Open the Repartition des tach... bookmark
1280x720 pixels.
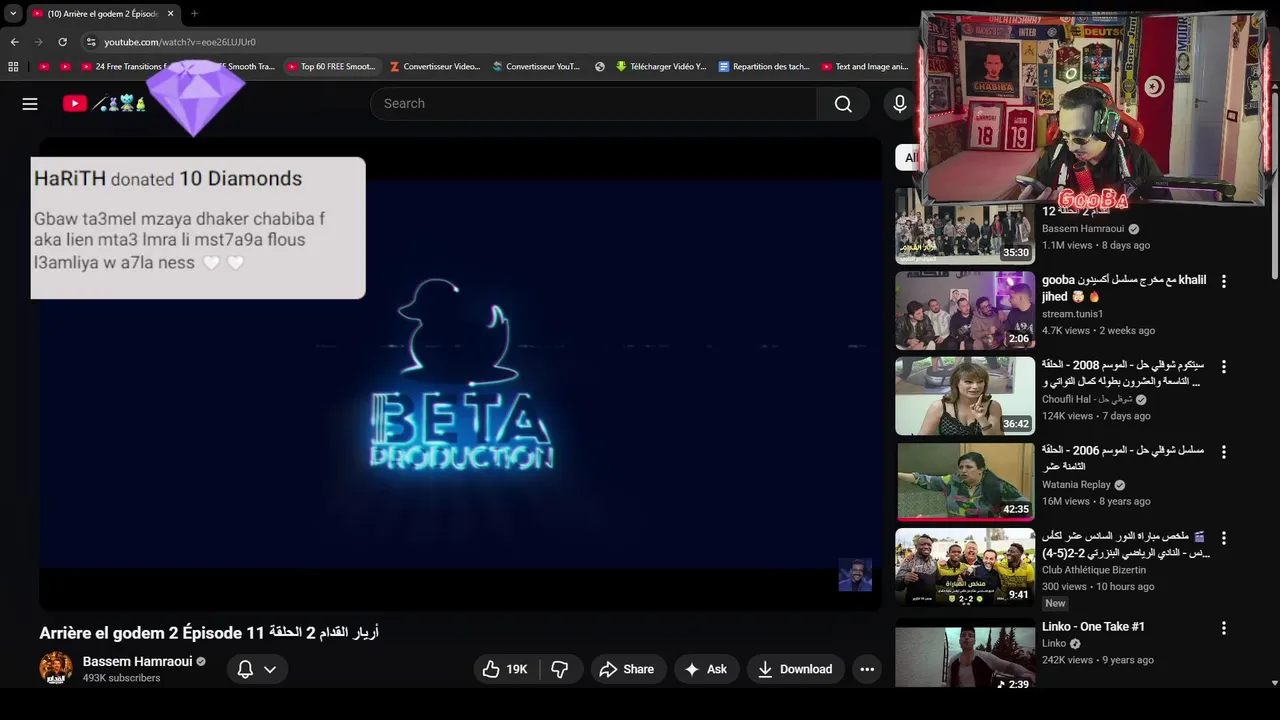pos(764,67)
